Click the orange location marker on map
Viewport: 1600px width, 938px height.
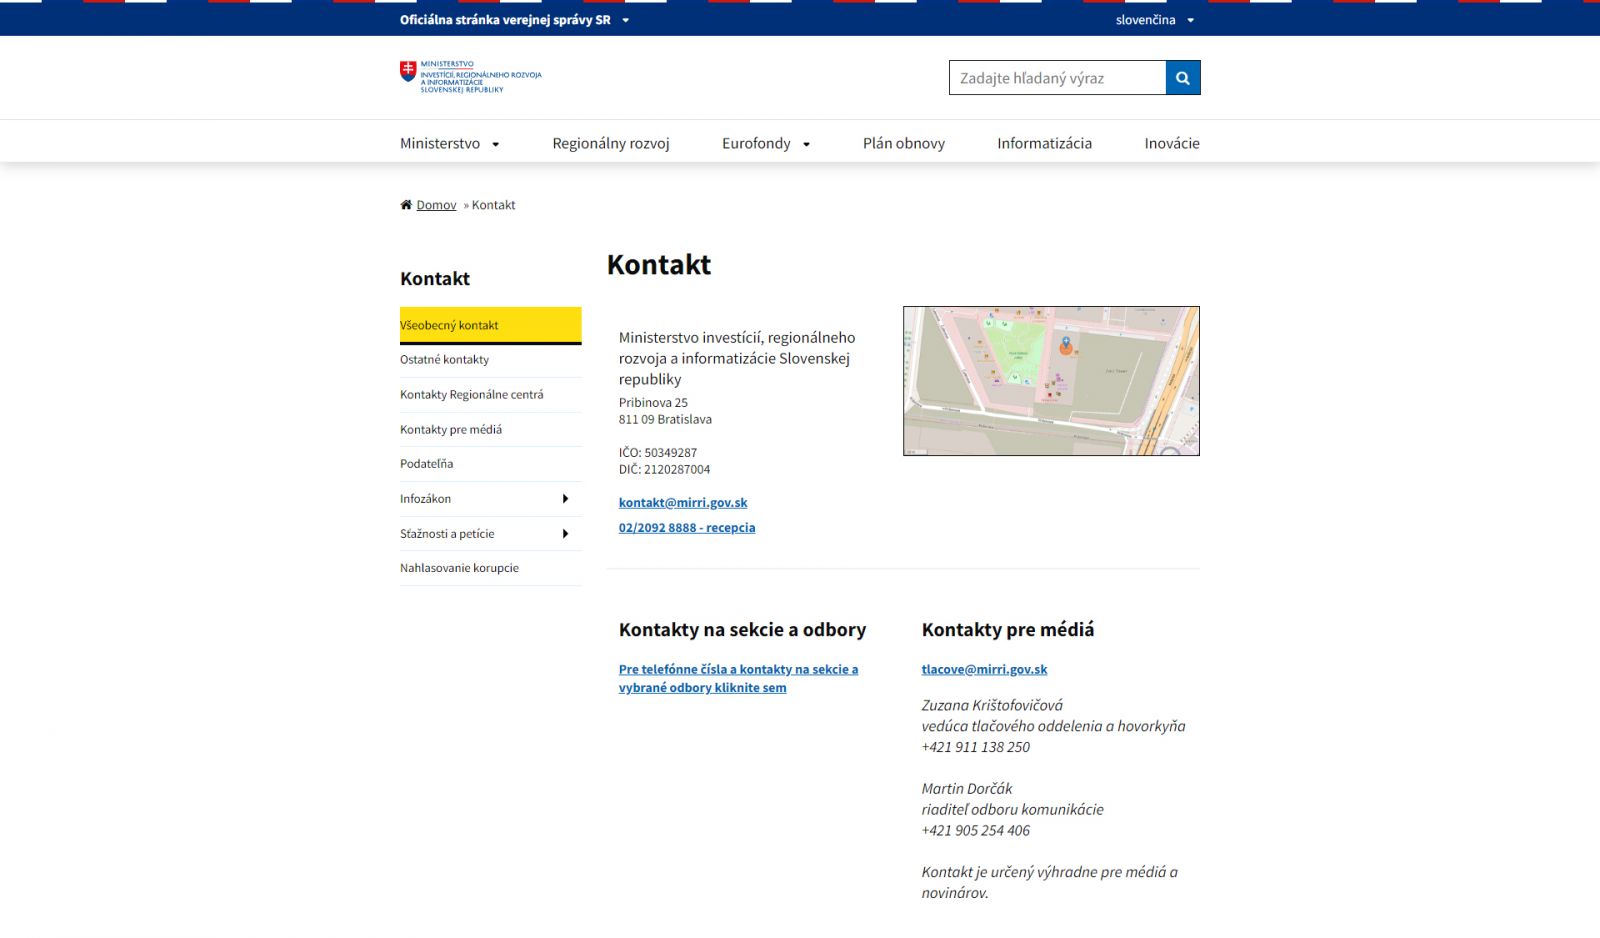(1066, 345)
